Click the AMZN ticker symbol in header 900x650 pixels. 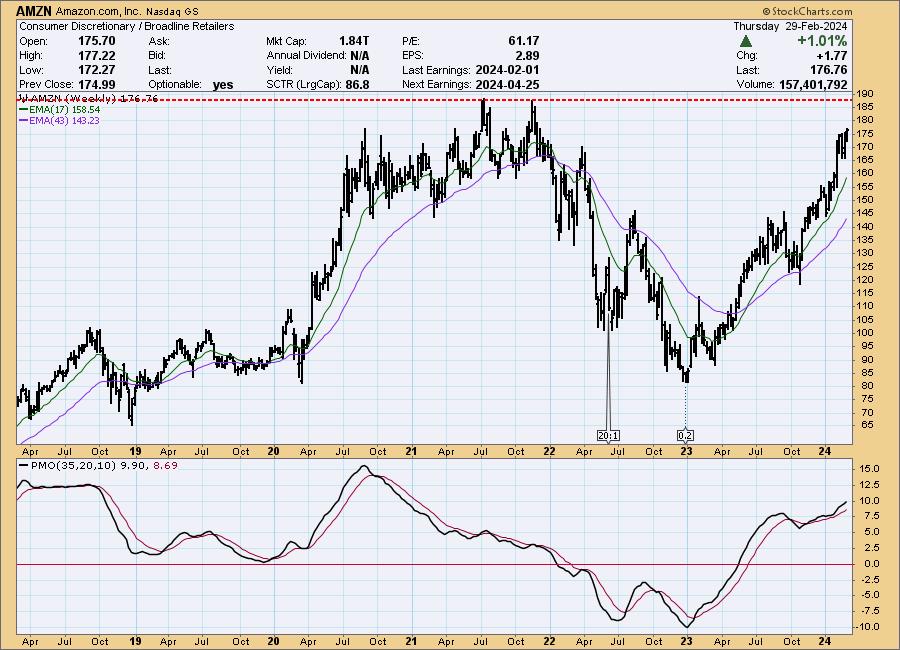(x=35, y=10)
